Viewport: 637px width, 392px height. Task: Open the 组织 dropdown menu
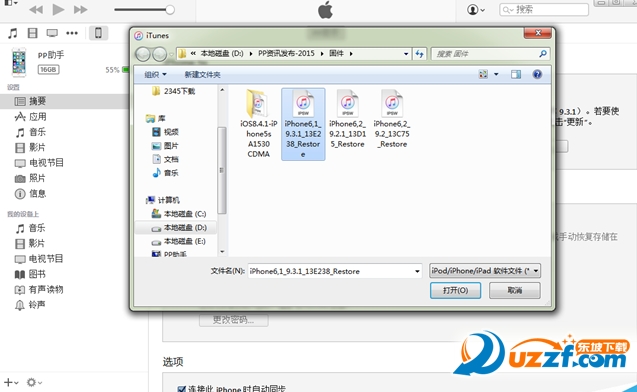[x=156, y=75]
